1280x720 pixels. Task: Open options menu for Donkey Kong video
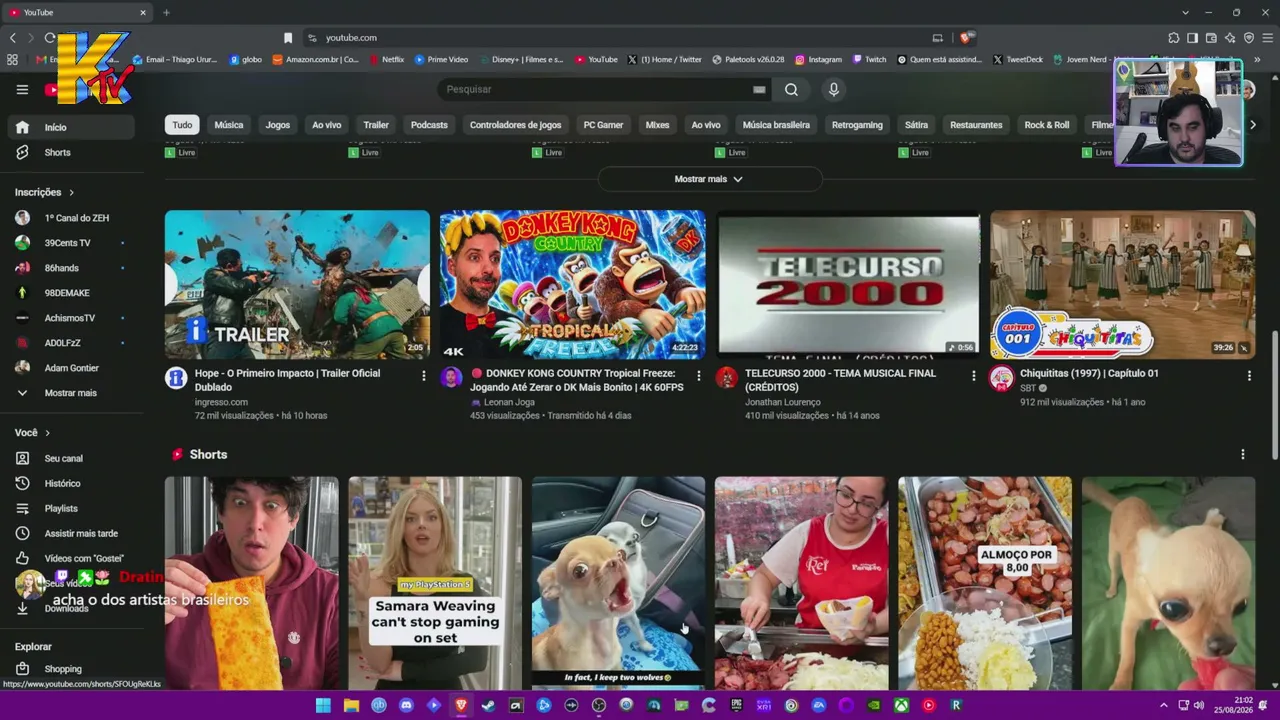click(x=699, y=376)
